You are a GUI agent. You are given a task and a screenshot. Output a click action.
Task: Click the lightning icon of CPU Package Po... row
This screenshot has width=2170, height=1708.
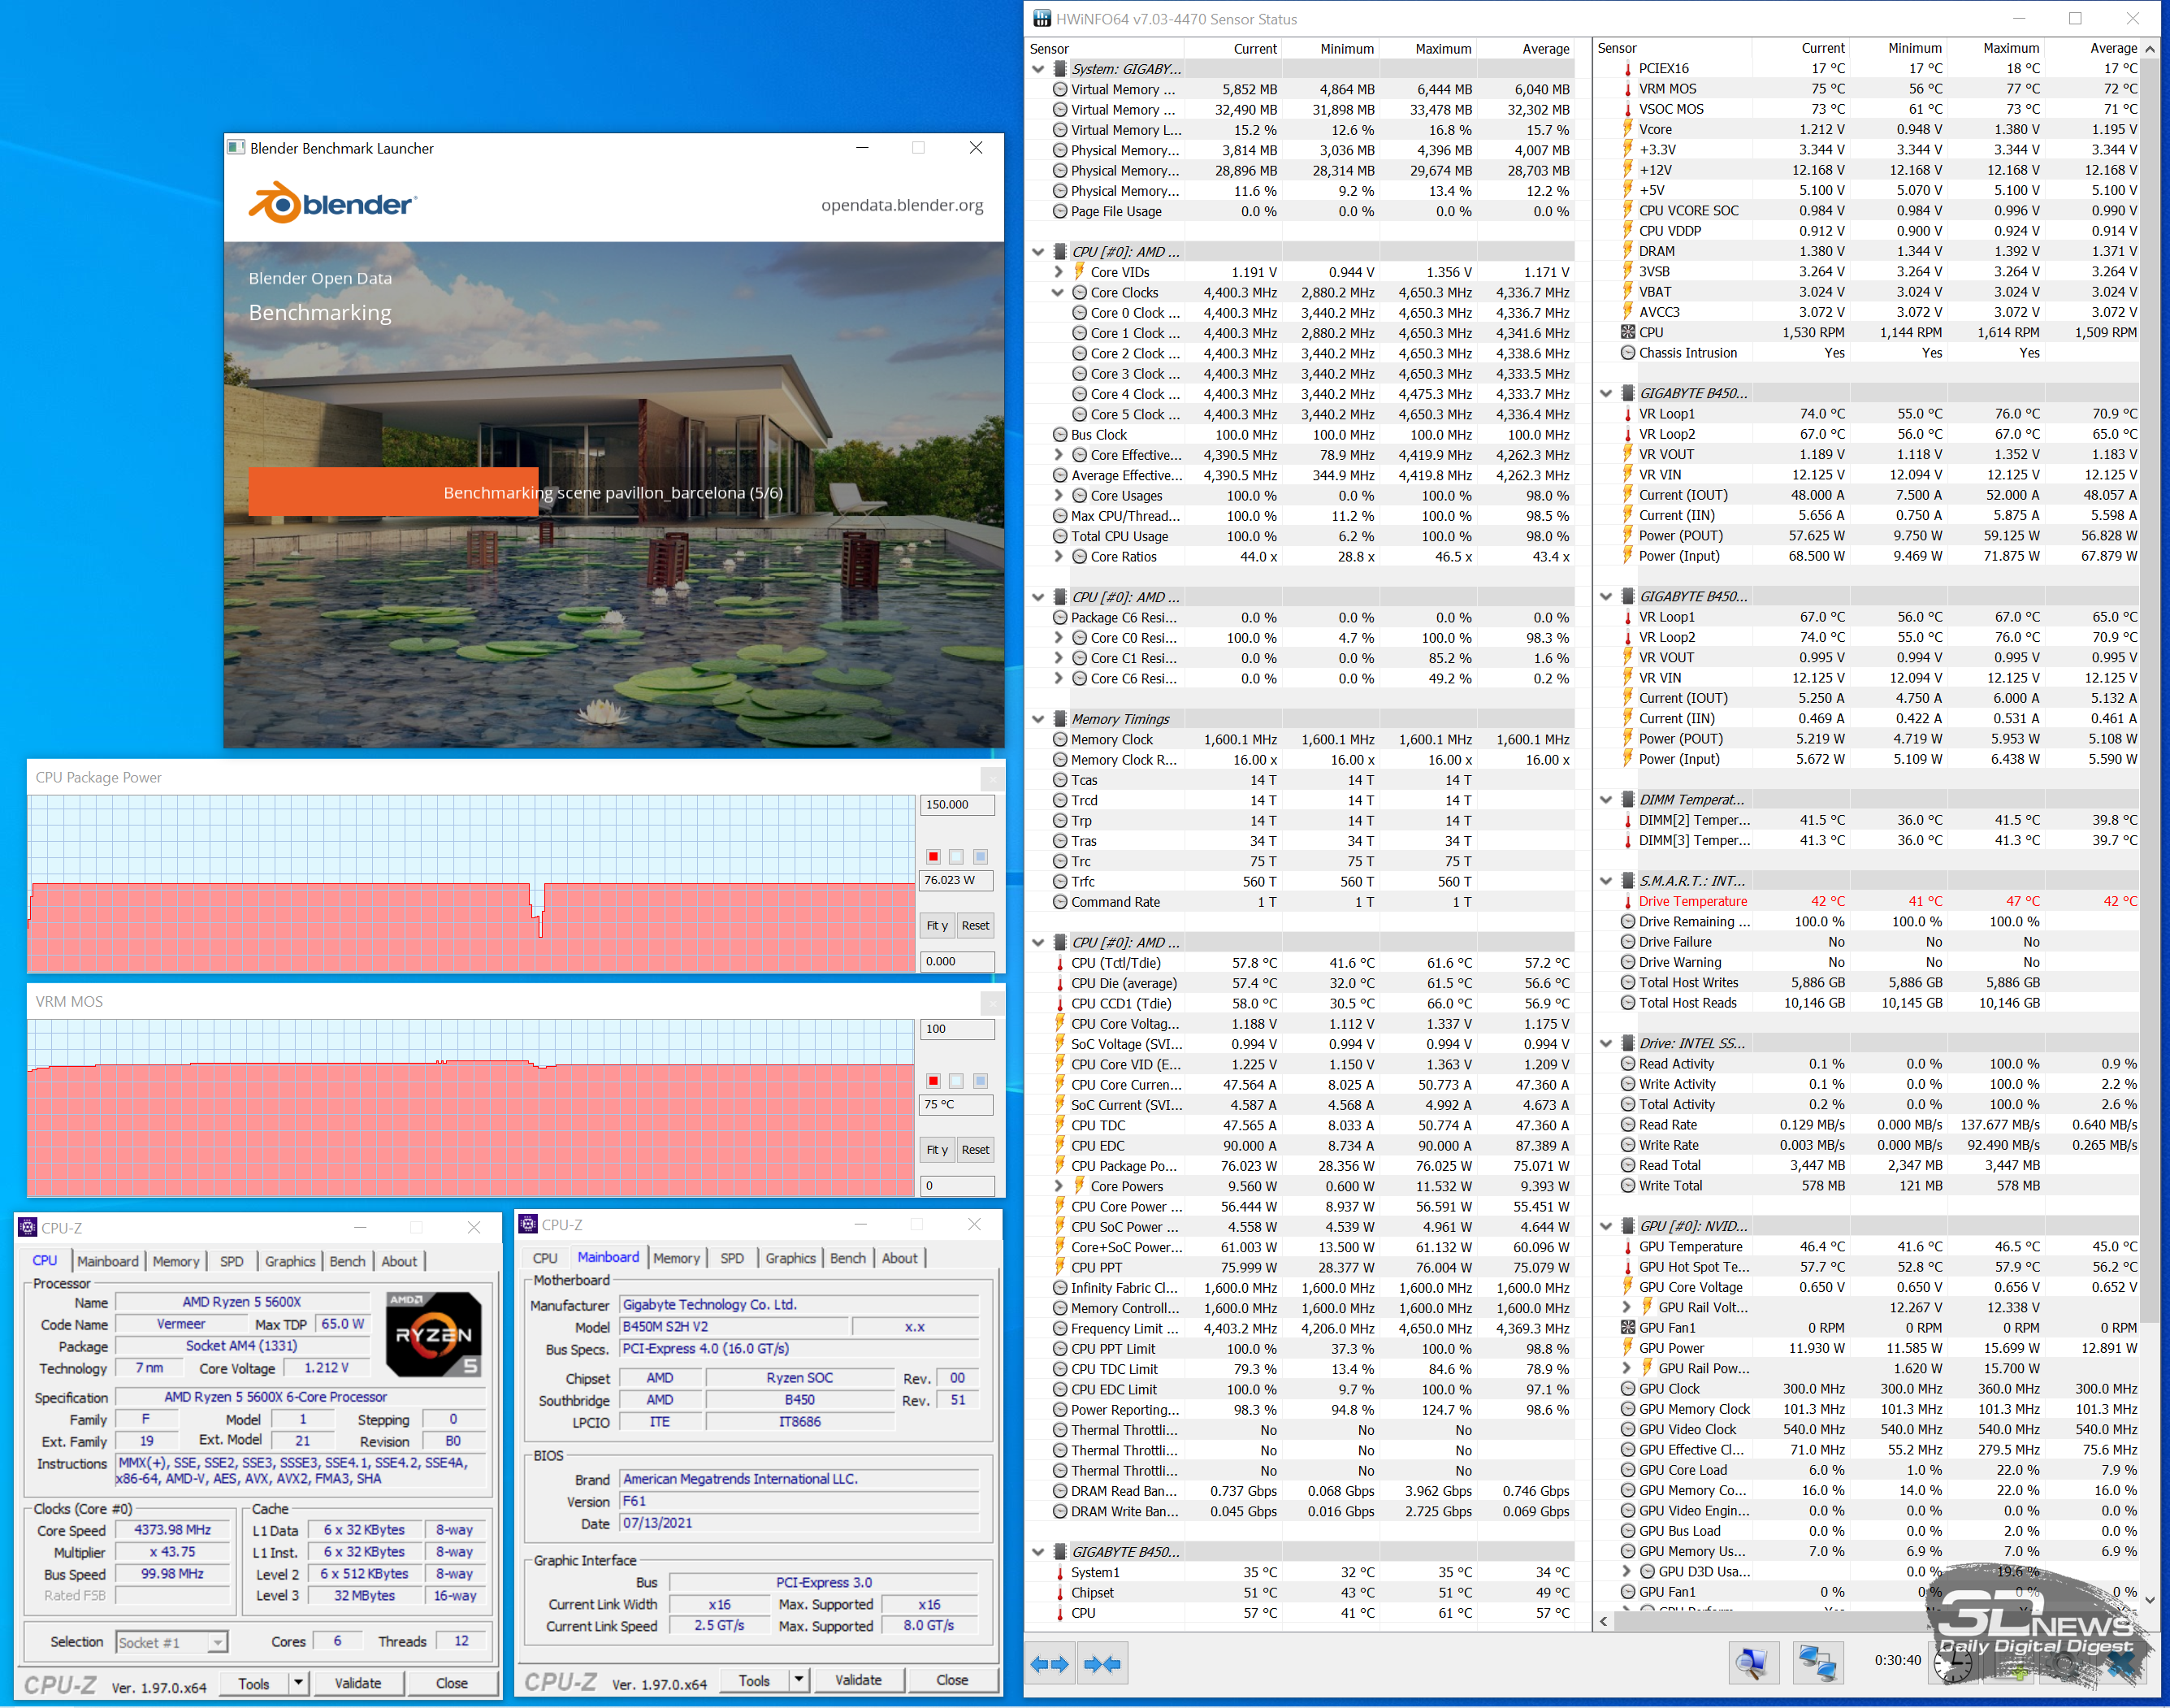(1059, 1166)
